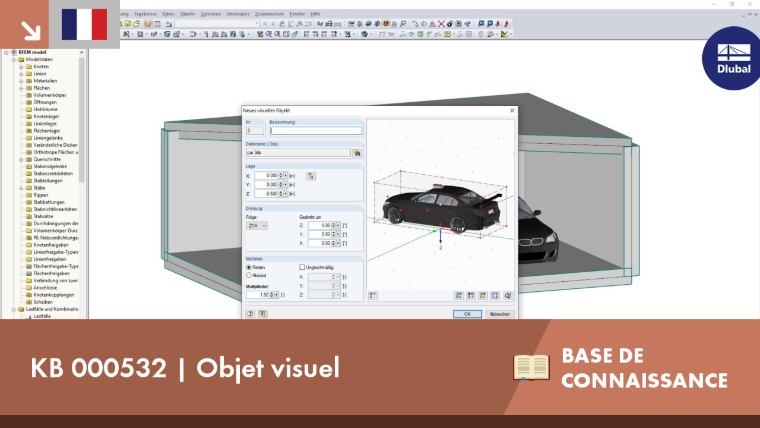Open the Tabelle menu
The image size is (760, 428).
pos(187,14)
